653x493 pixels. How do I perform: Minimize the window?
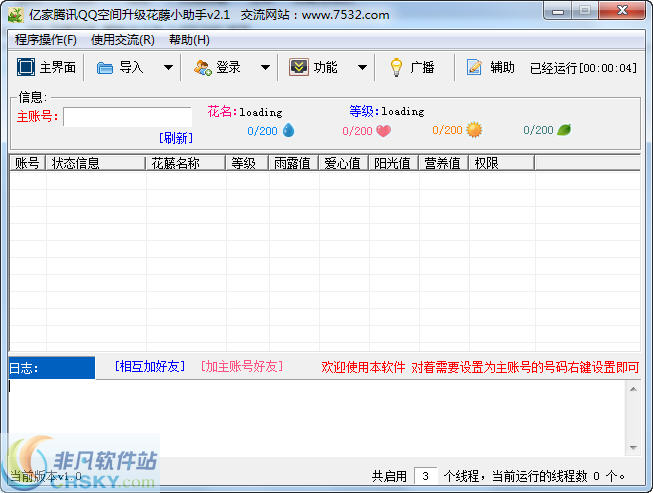558,11
